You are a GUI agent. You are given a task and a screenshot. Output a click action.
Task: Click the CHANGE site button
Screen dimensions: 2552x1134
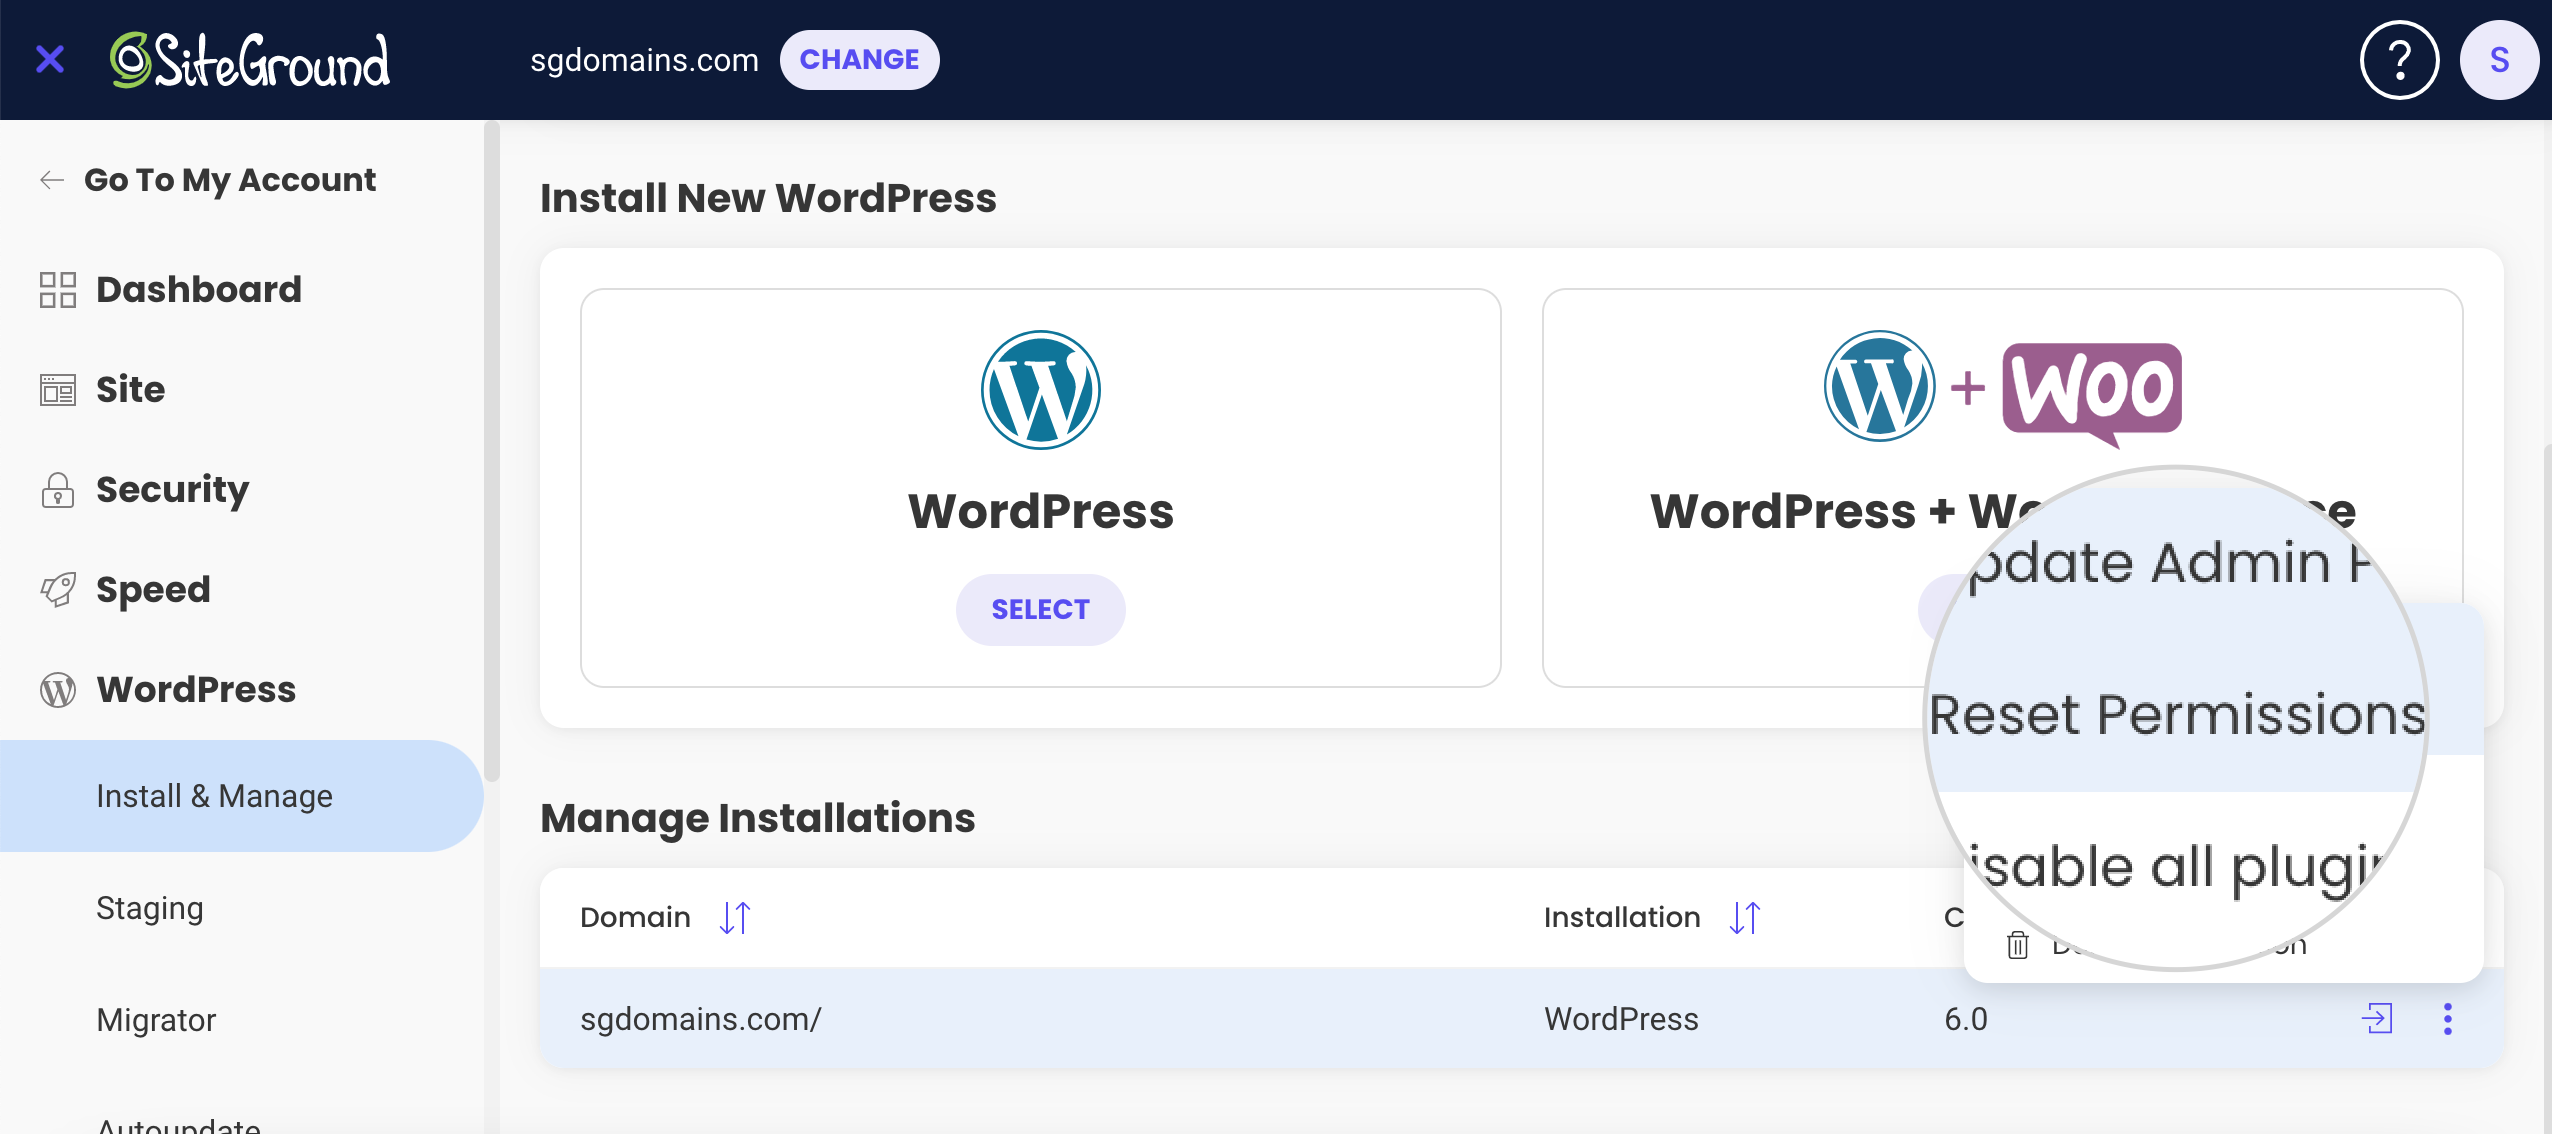click(859, 60)
